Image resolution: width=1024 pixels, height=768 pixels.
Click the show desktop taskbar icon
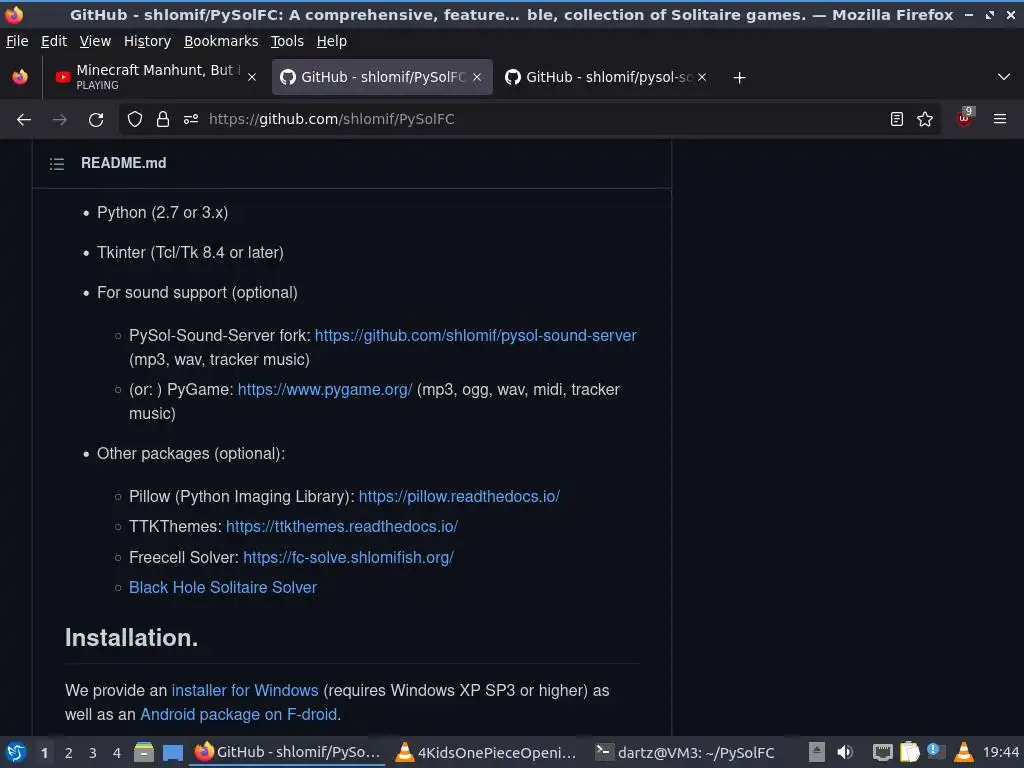pos(172,753)
